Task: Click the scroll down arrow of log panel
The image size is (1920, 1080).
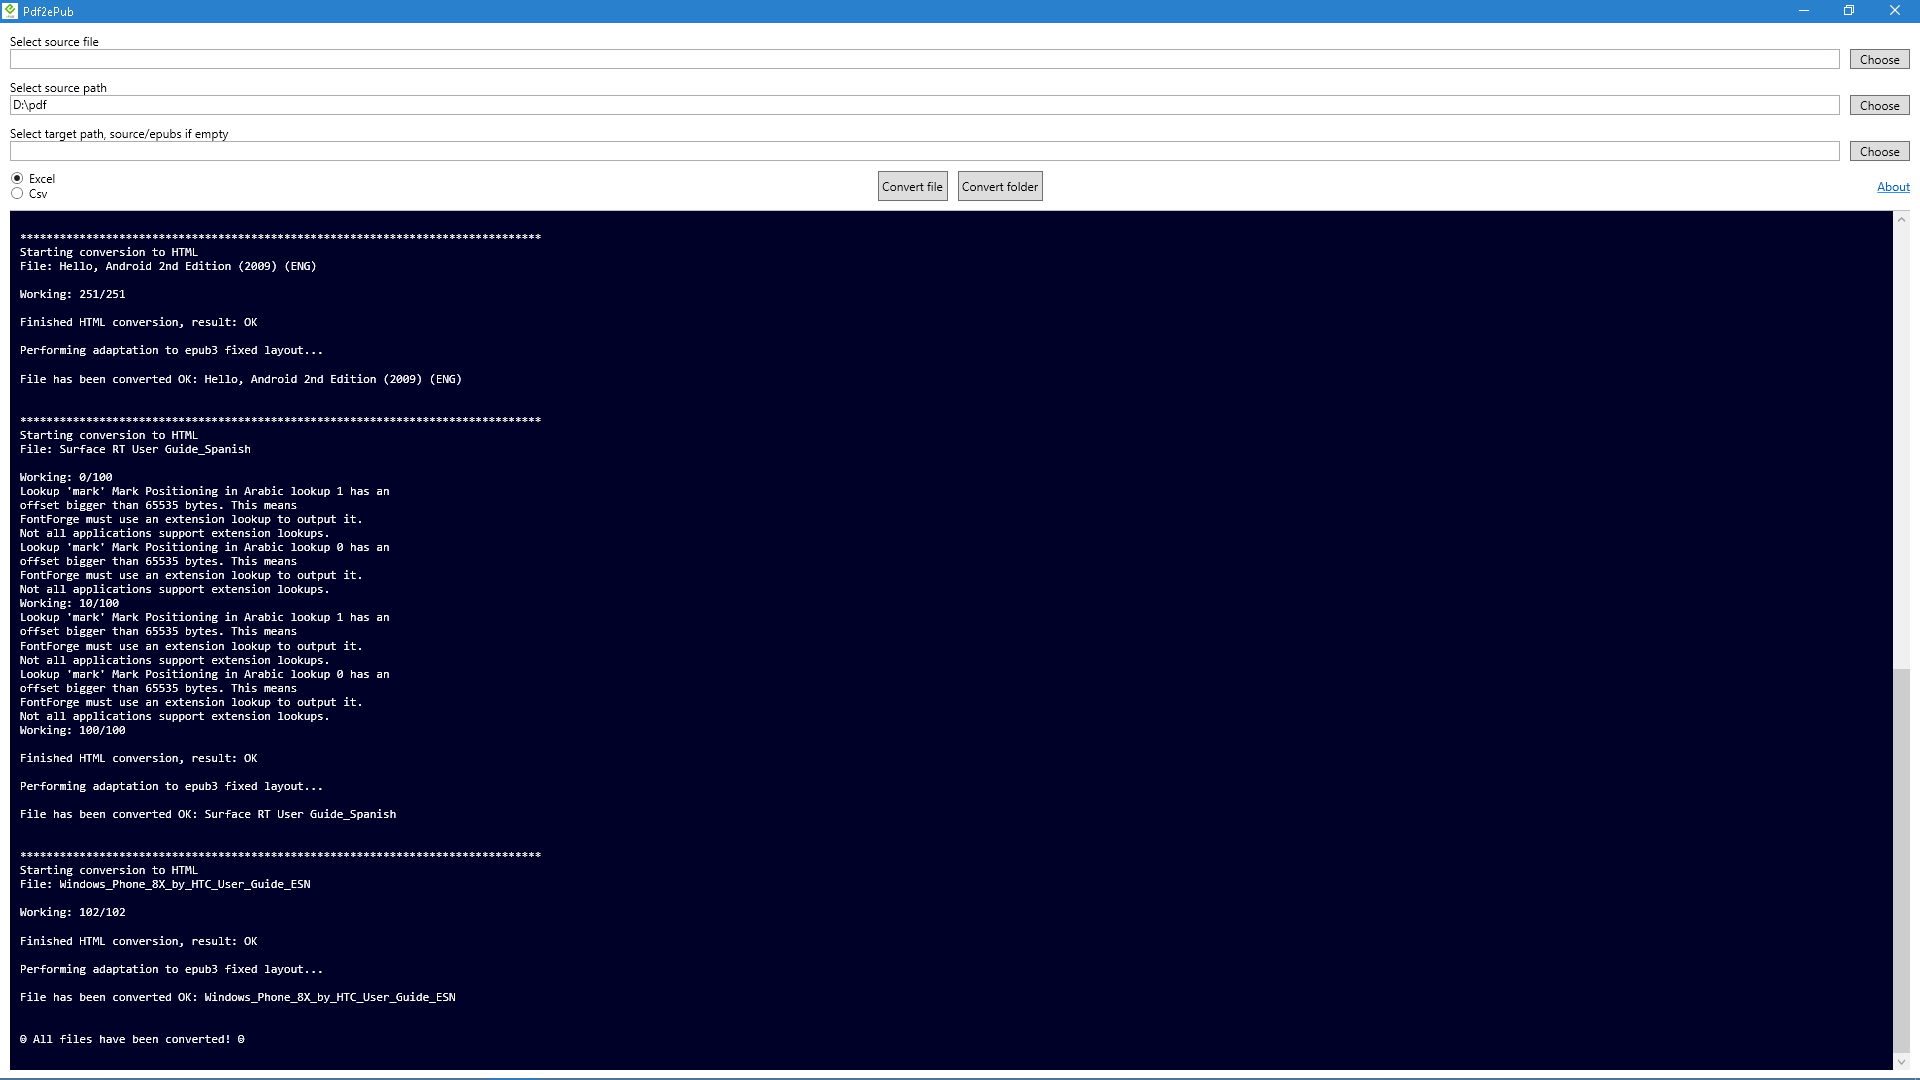Action: pos(1901,1062)
